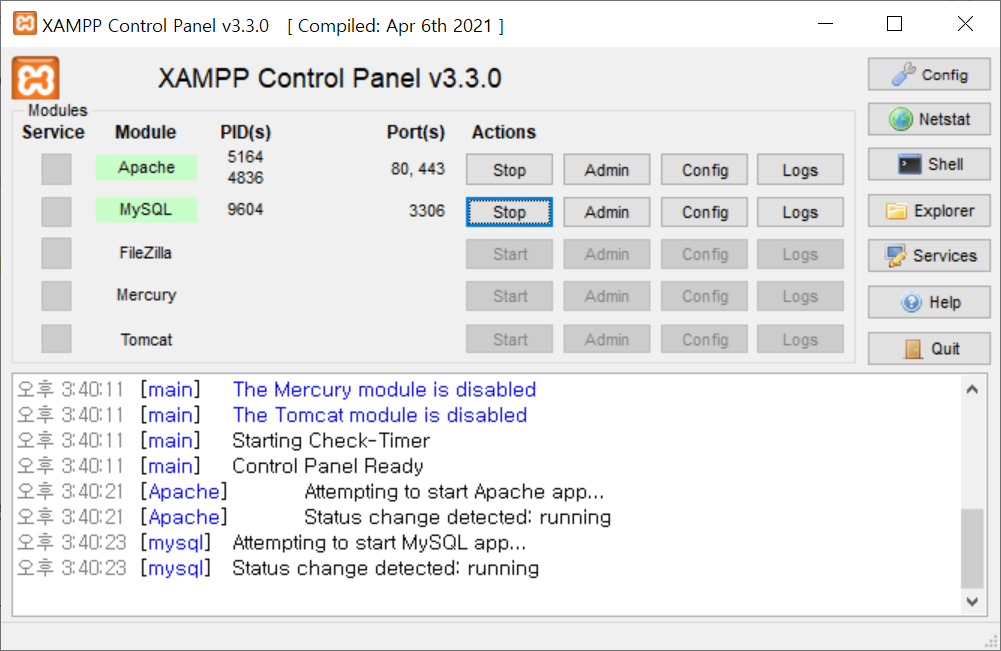Open Mercury Logs menu

click(801, 296)
